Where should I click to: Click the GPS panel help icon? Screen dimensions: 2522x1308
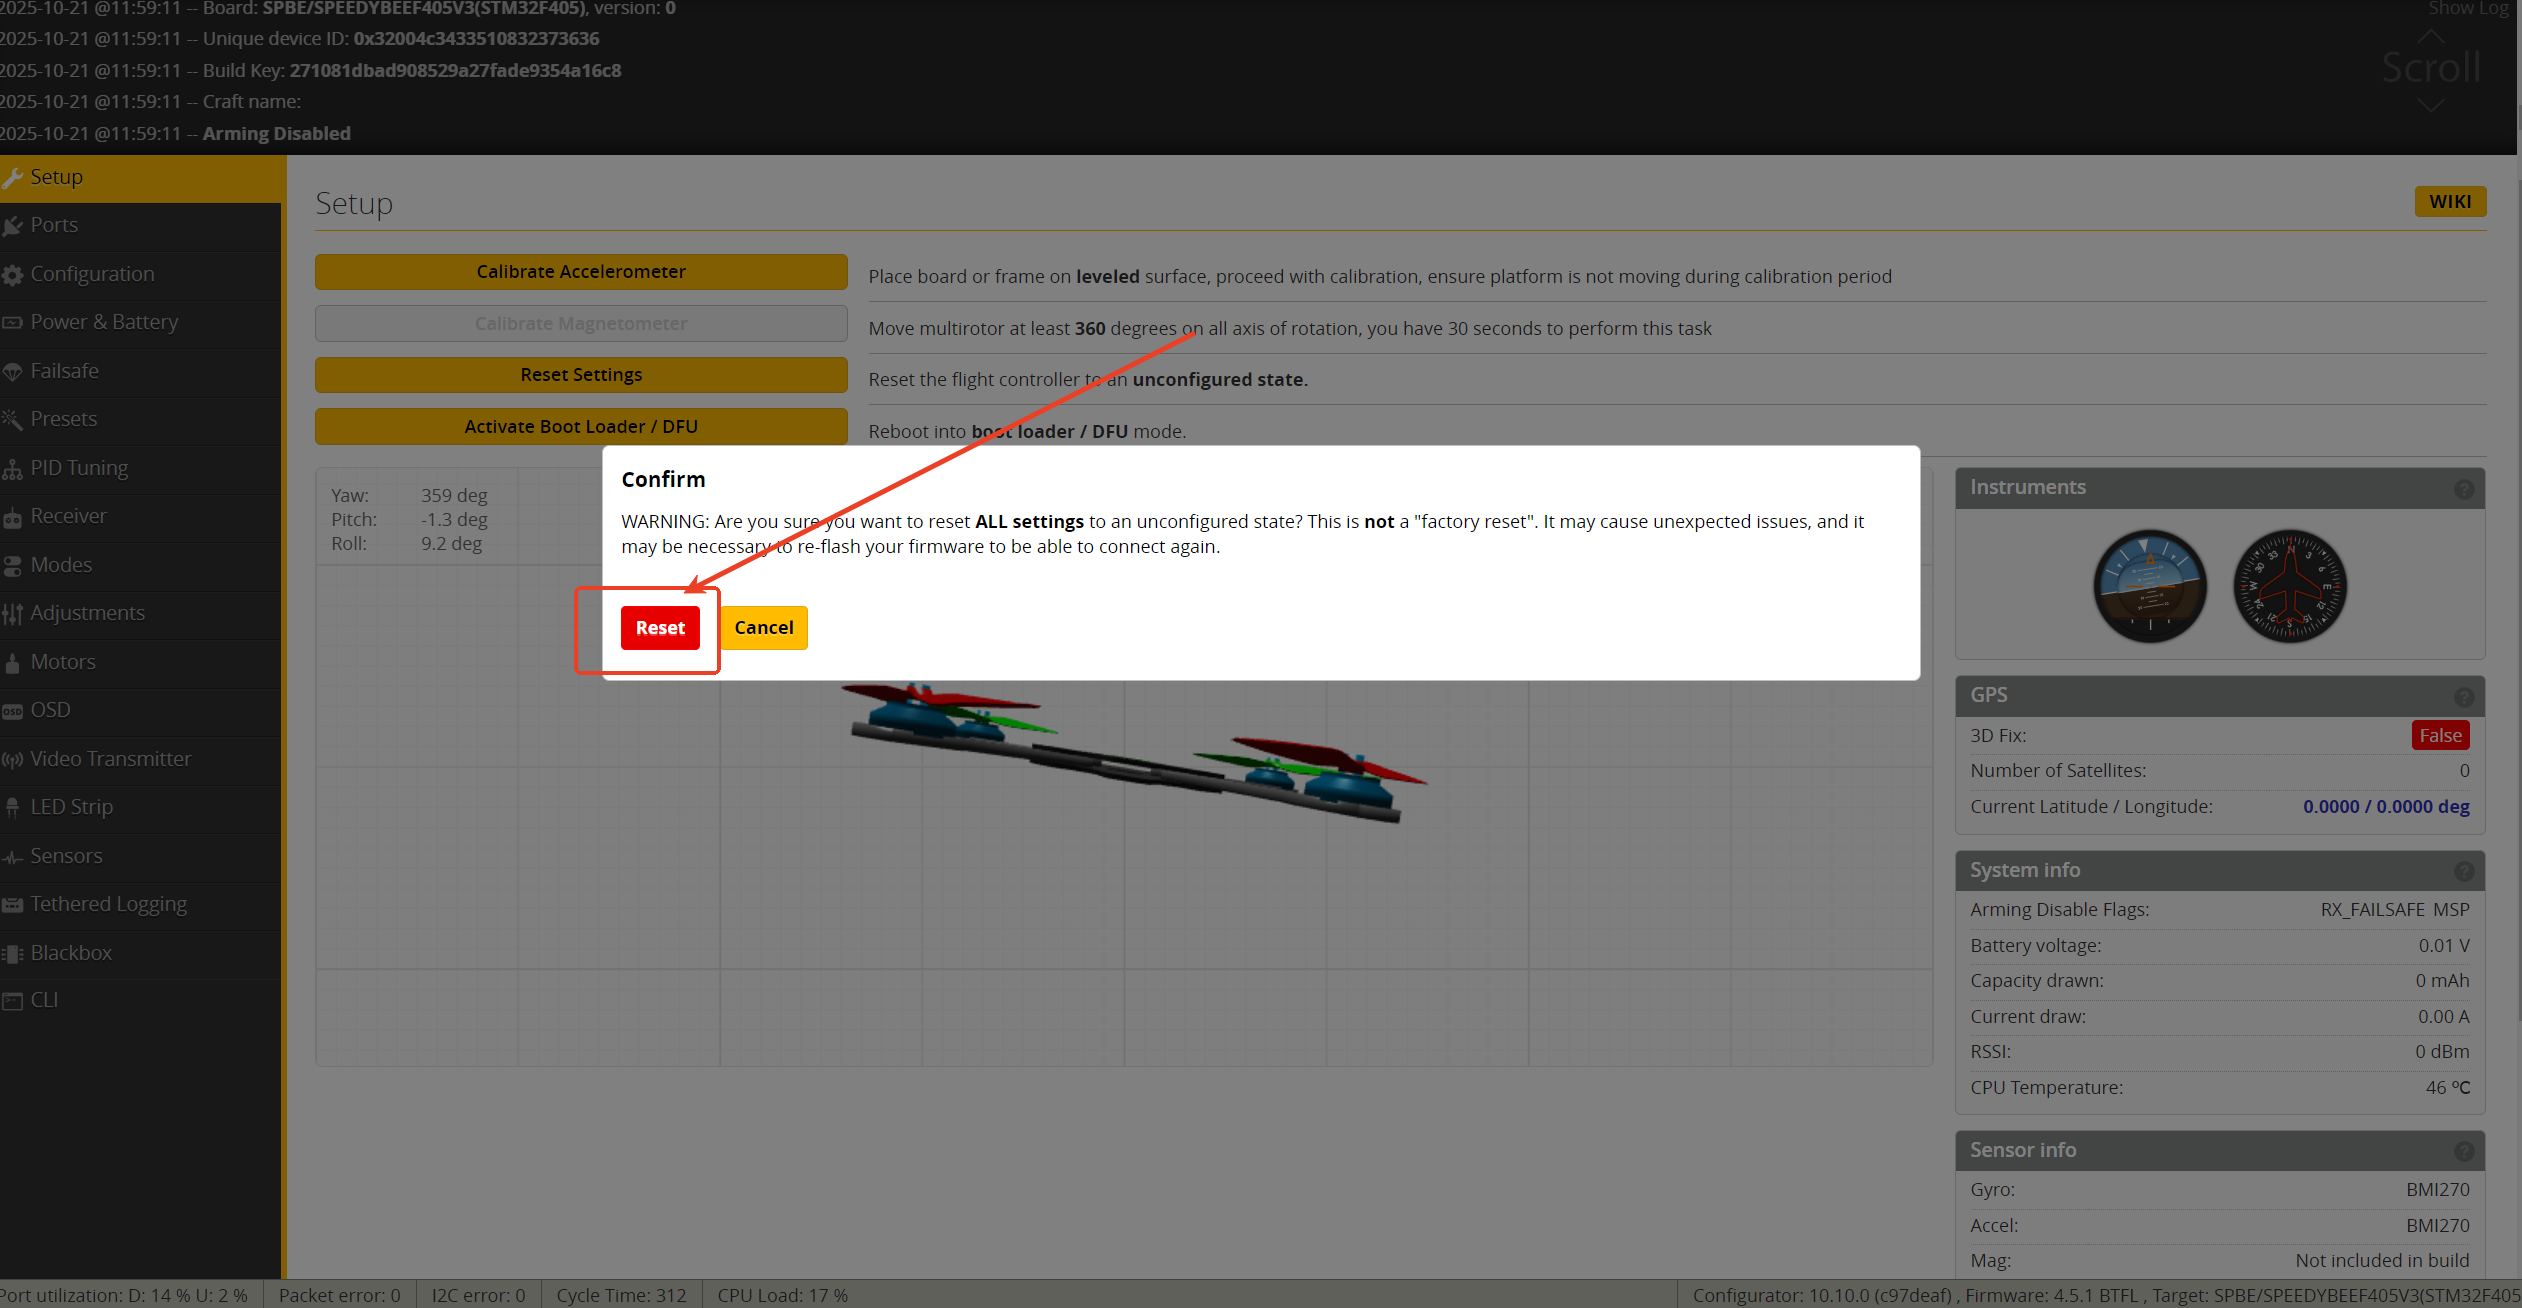[2463, 697]
